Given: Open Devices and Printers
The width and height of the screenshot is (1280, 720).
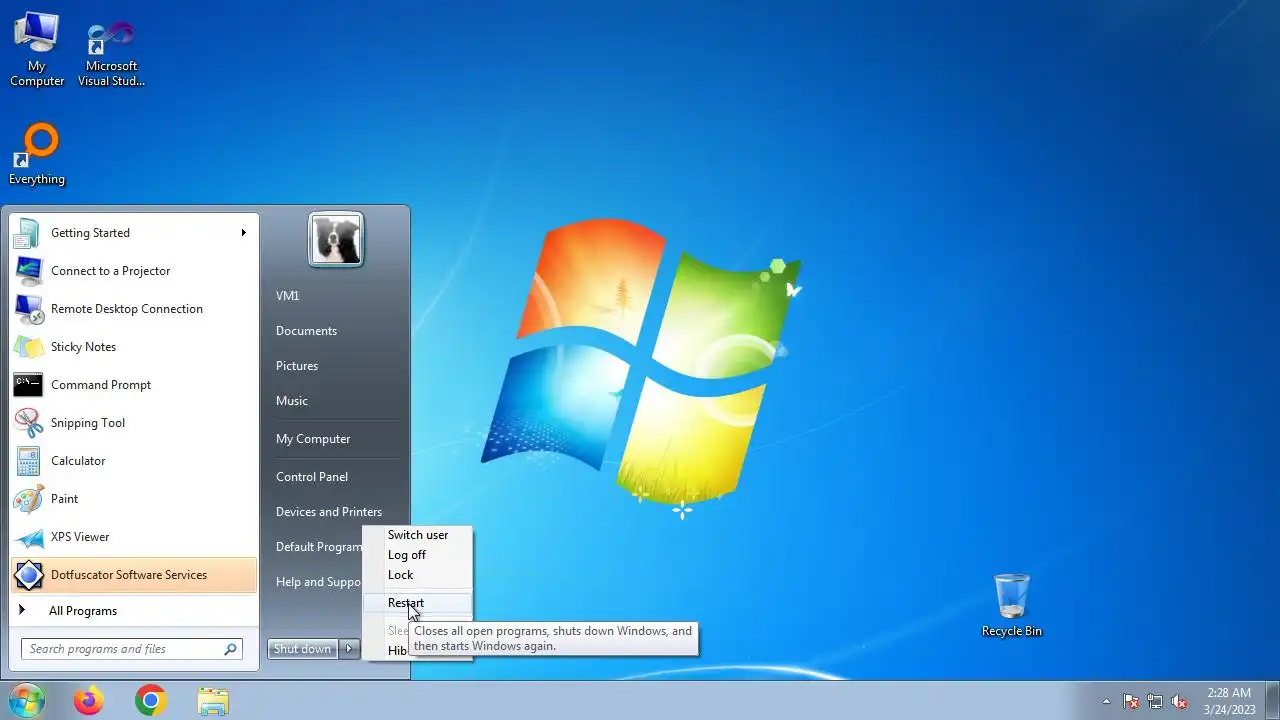Looking at the screenshot, I should coord(329,512).
